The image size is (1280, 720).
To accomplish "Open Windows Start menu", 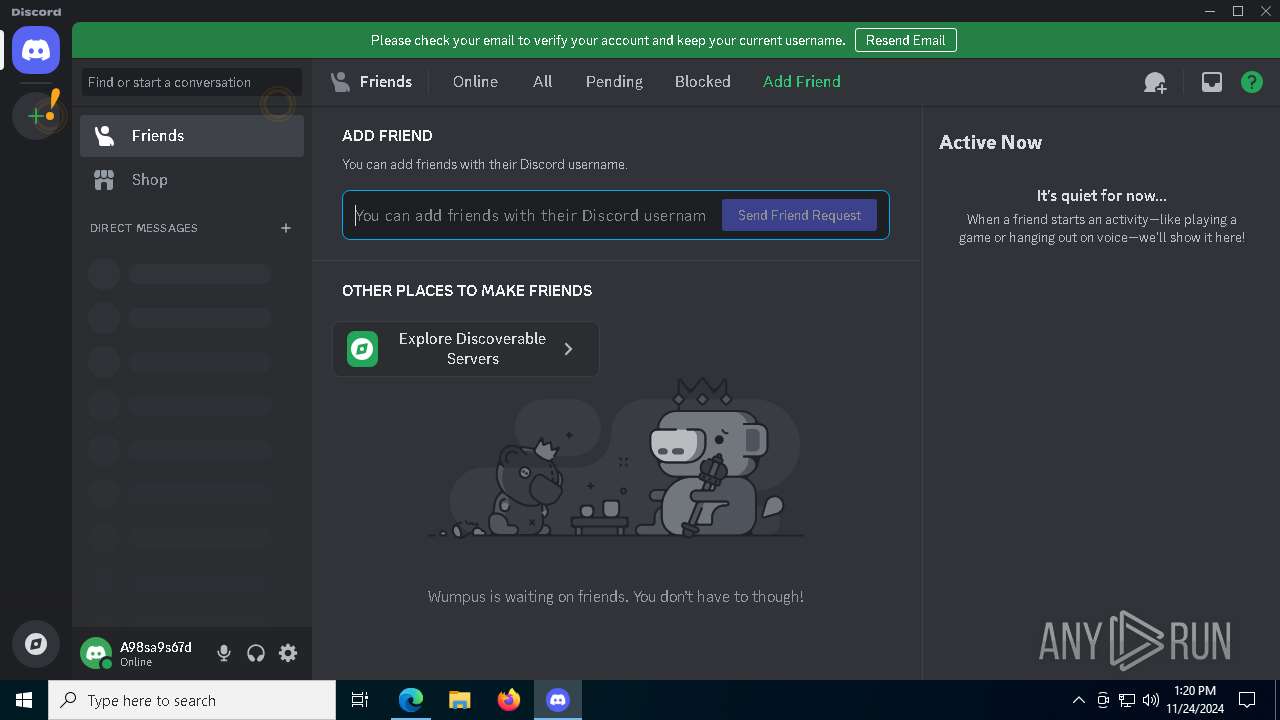I will click(x=24, y=700).
